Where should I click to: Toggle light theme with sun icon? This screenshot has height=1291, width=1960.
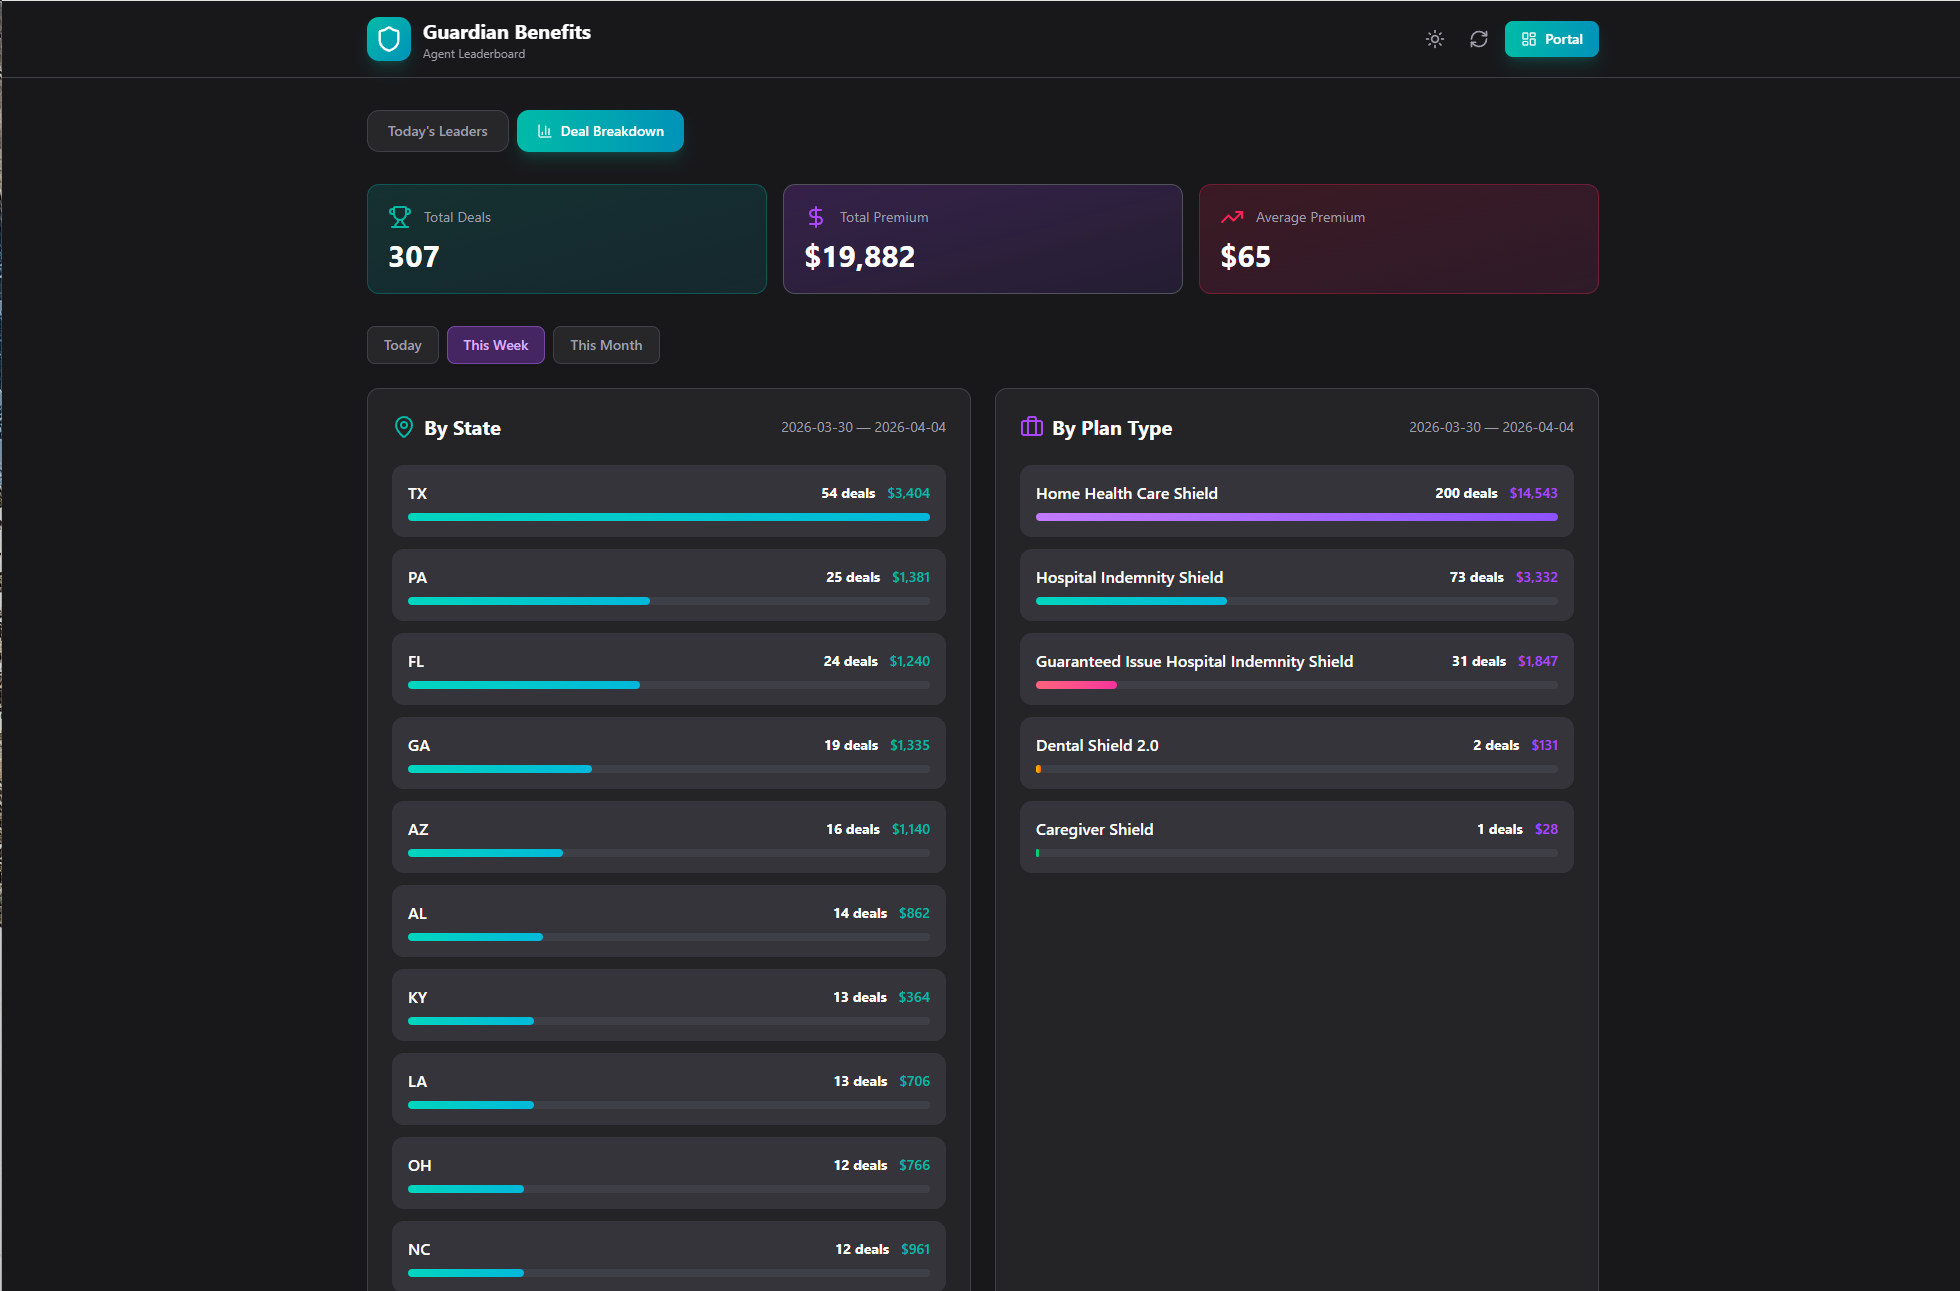[1434, 39]
